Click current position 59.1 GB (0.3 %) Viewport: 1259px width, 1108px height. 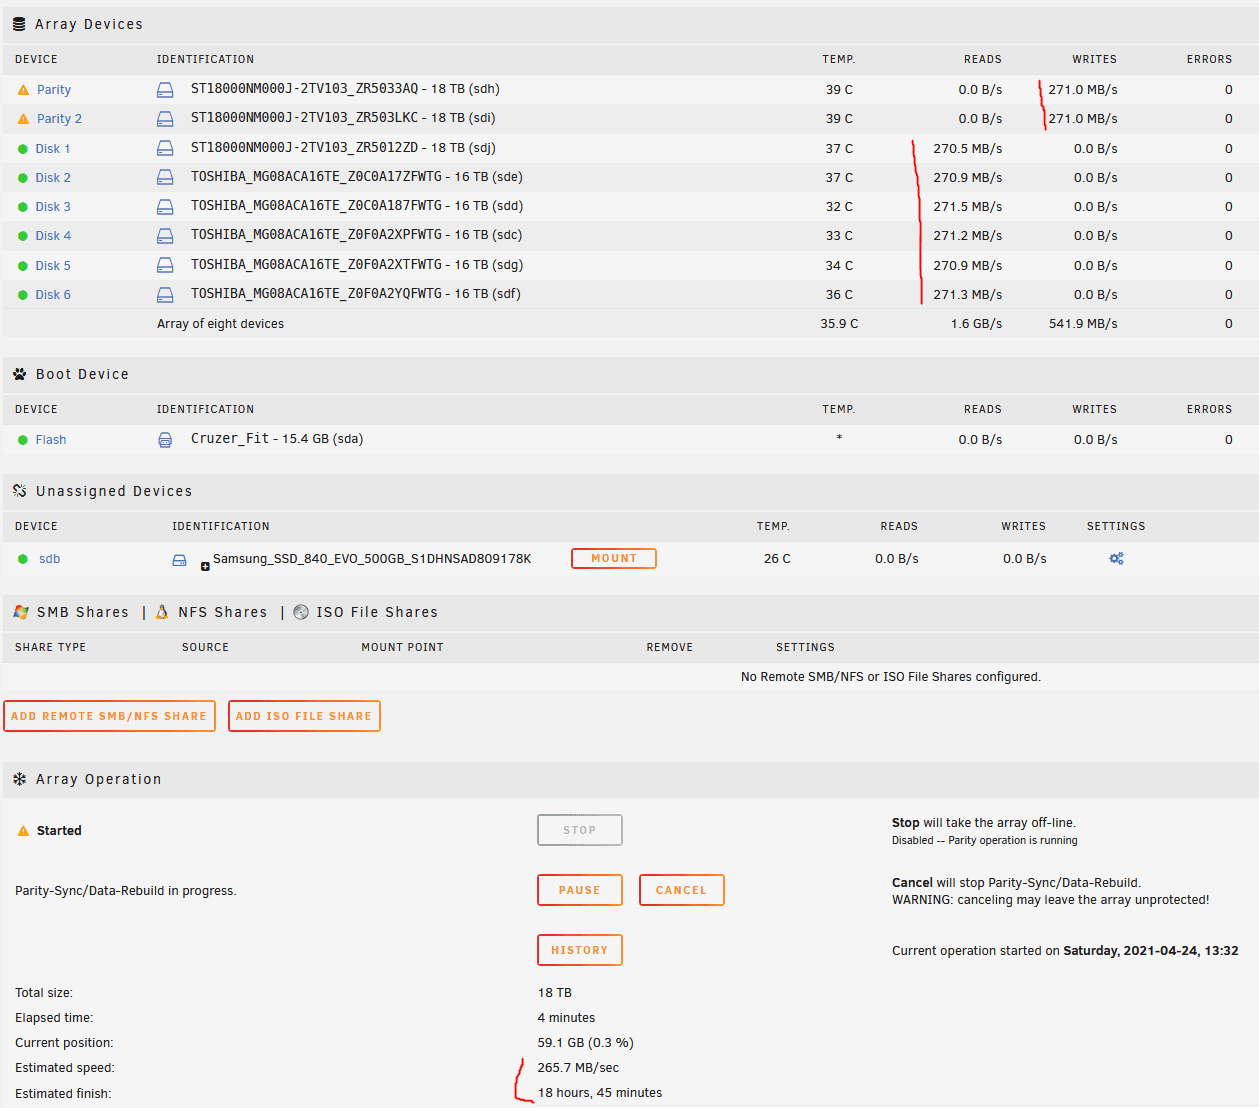pos(586,1043)
